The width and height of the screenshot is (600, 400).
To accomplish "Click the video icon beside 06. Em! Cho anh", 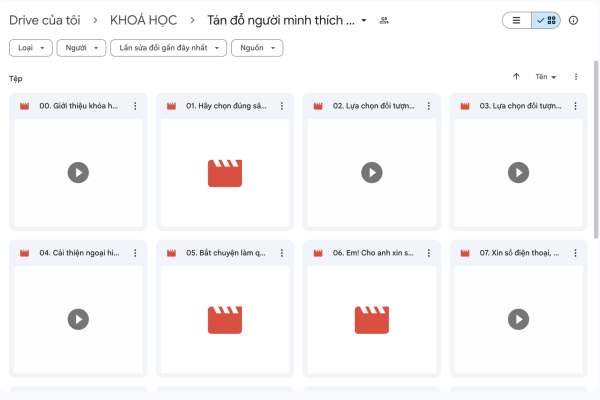I will (x=318, y=253).
